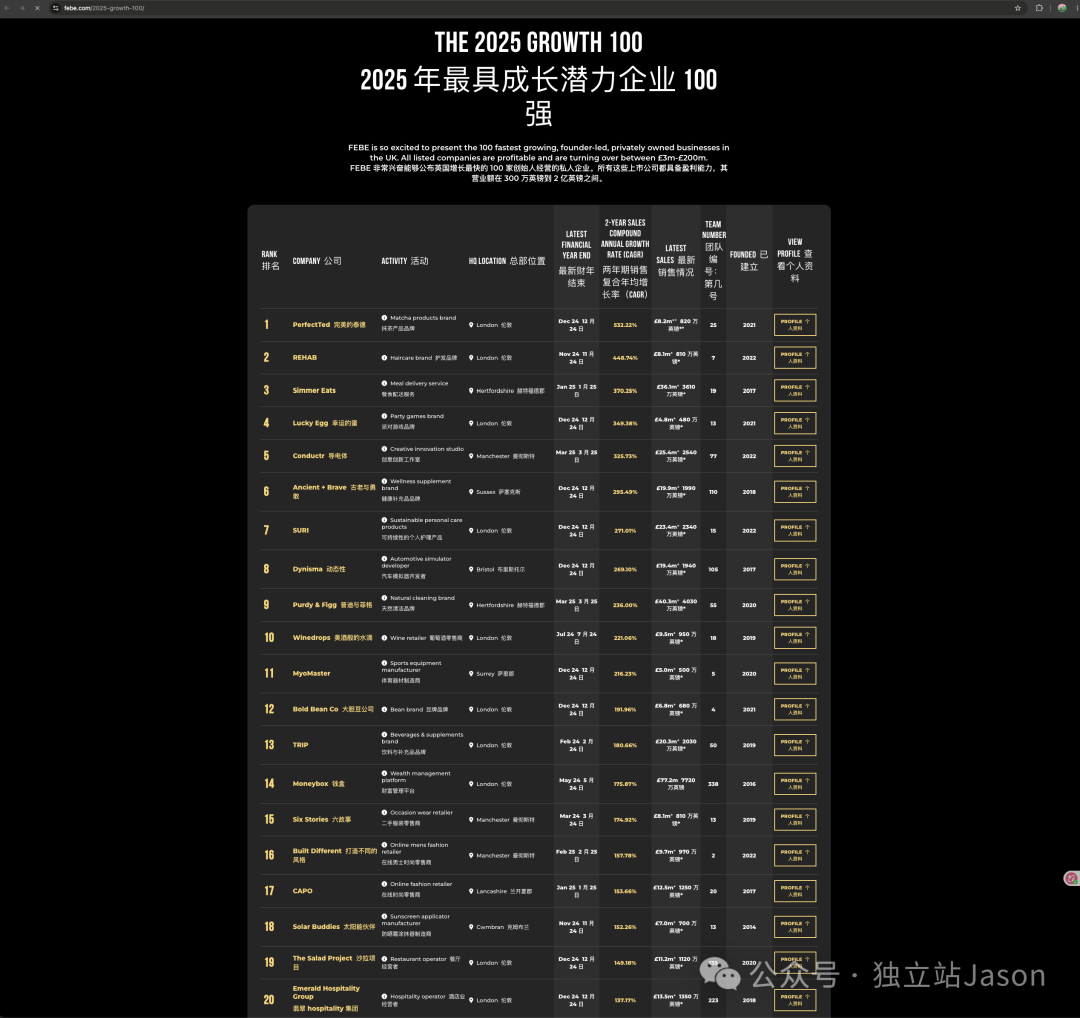This screenshot has height=1018, width=1080.
Task: Click location pin beside Bristol
Action: pyautogui.click(x=471, y=570)
